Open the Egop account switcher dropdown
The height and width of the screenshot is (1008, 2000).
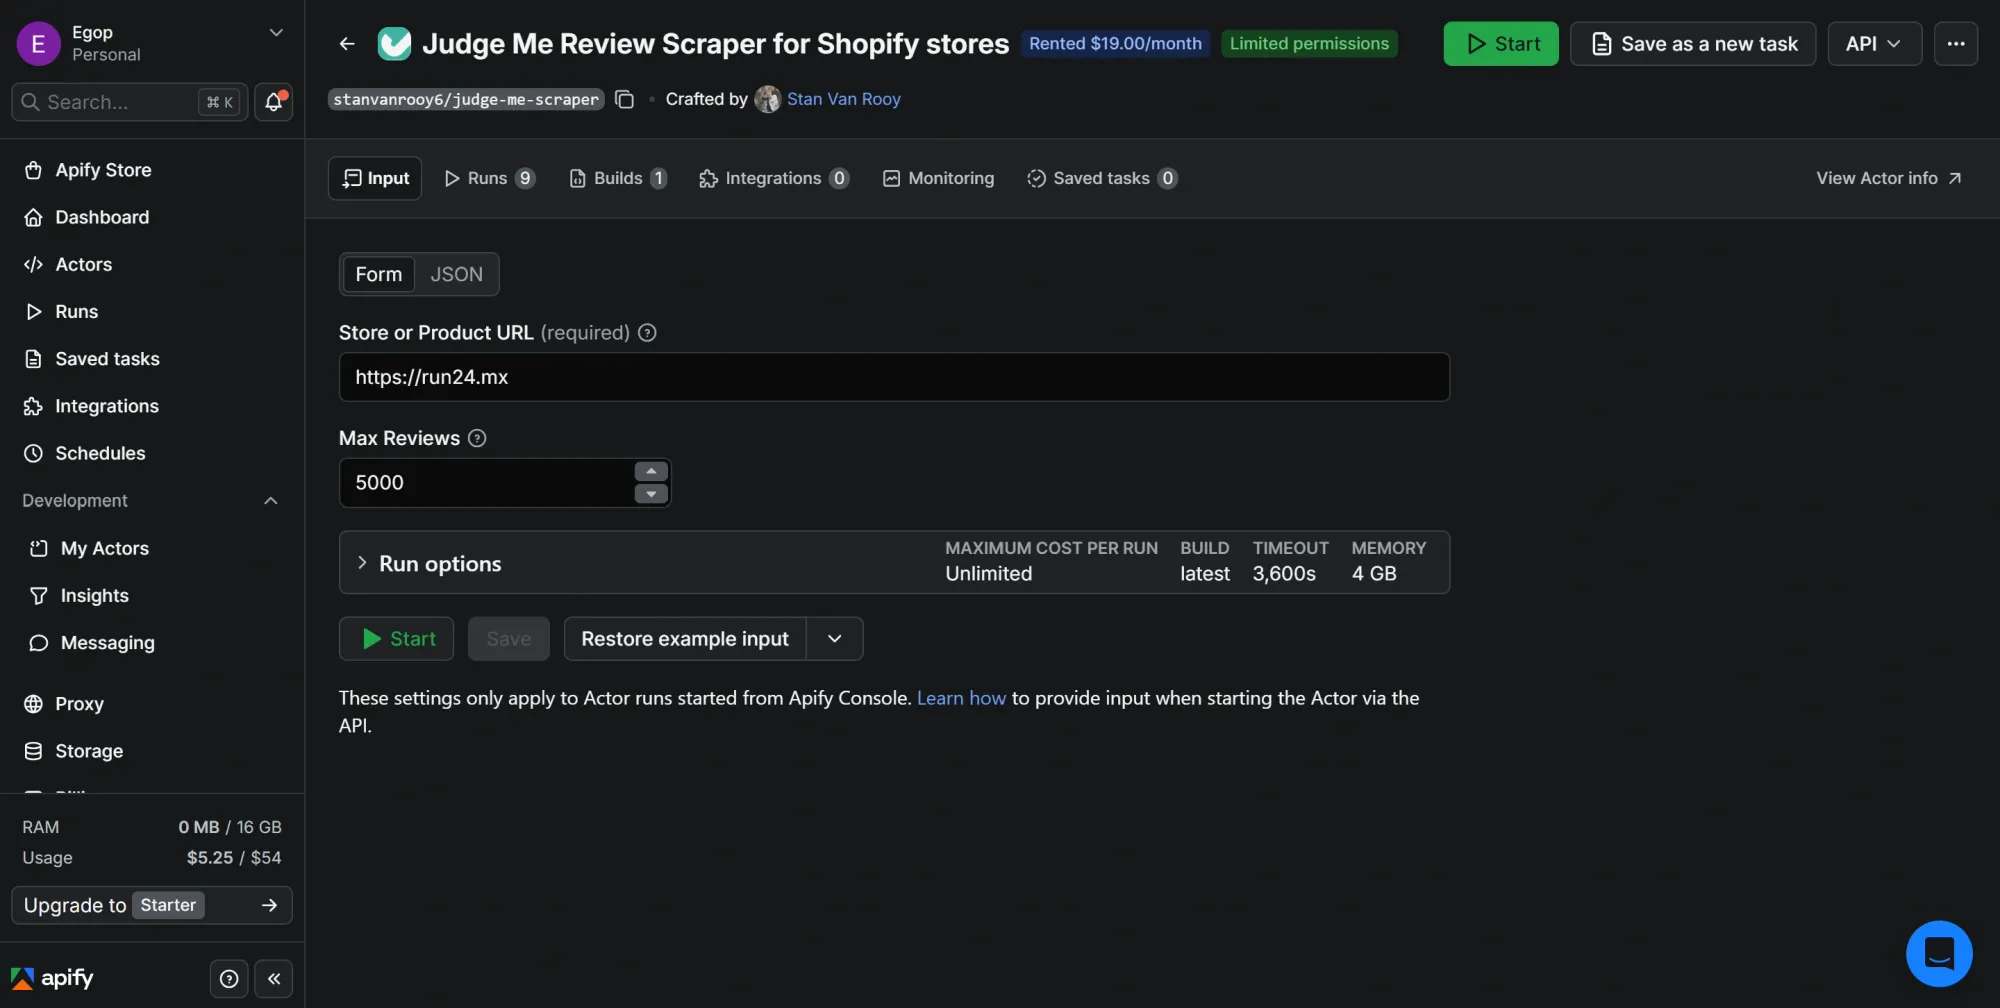click(276, 33)
